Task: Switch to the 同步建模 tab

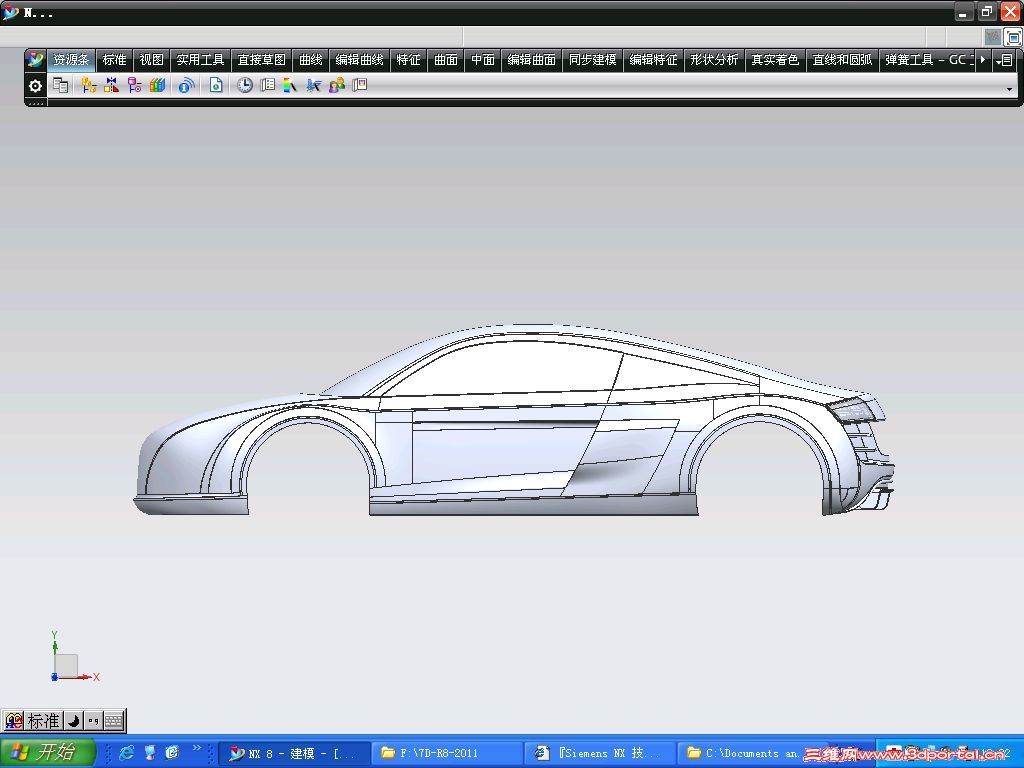Action: 593,60
